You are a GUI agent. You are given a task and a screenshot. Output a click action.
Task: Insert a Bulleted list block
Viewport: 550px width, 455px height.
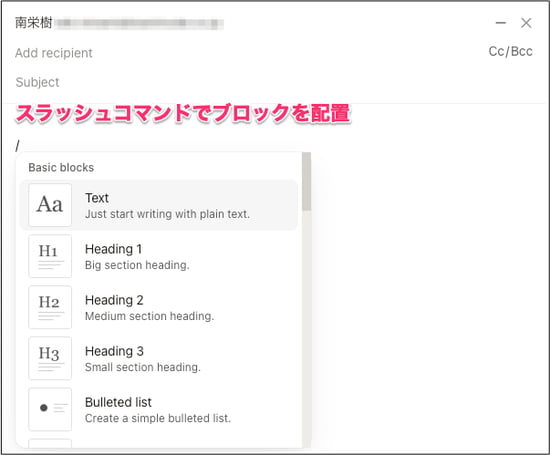pos(159,409)
